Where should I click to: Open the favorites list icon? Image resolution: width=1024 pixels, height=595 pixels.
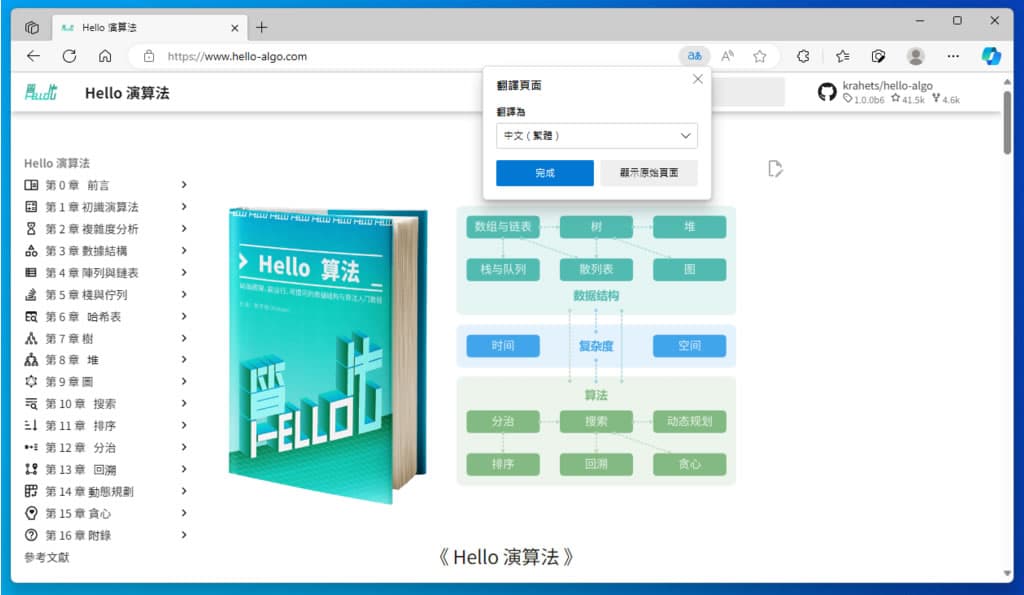pyautogui.click(x=842, y=56)
